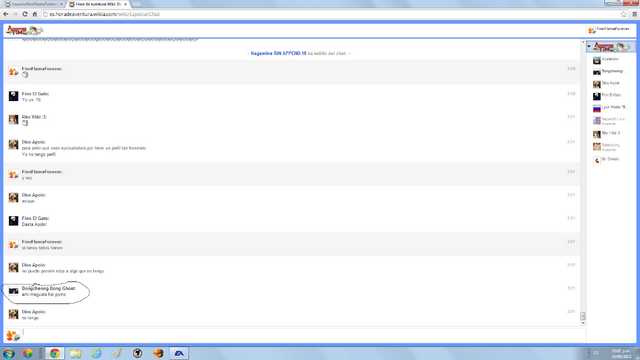
Task: Open a new browser tab
Action: (136, 4)
